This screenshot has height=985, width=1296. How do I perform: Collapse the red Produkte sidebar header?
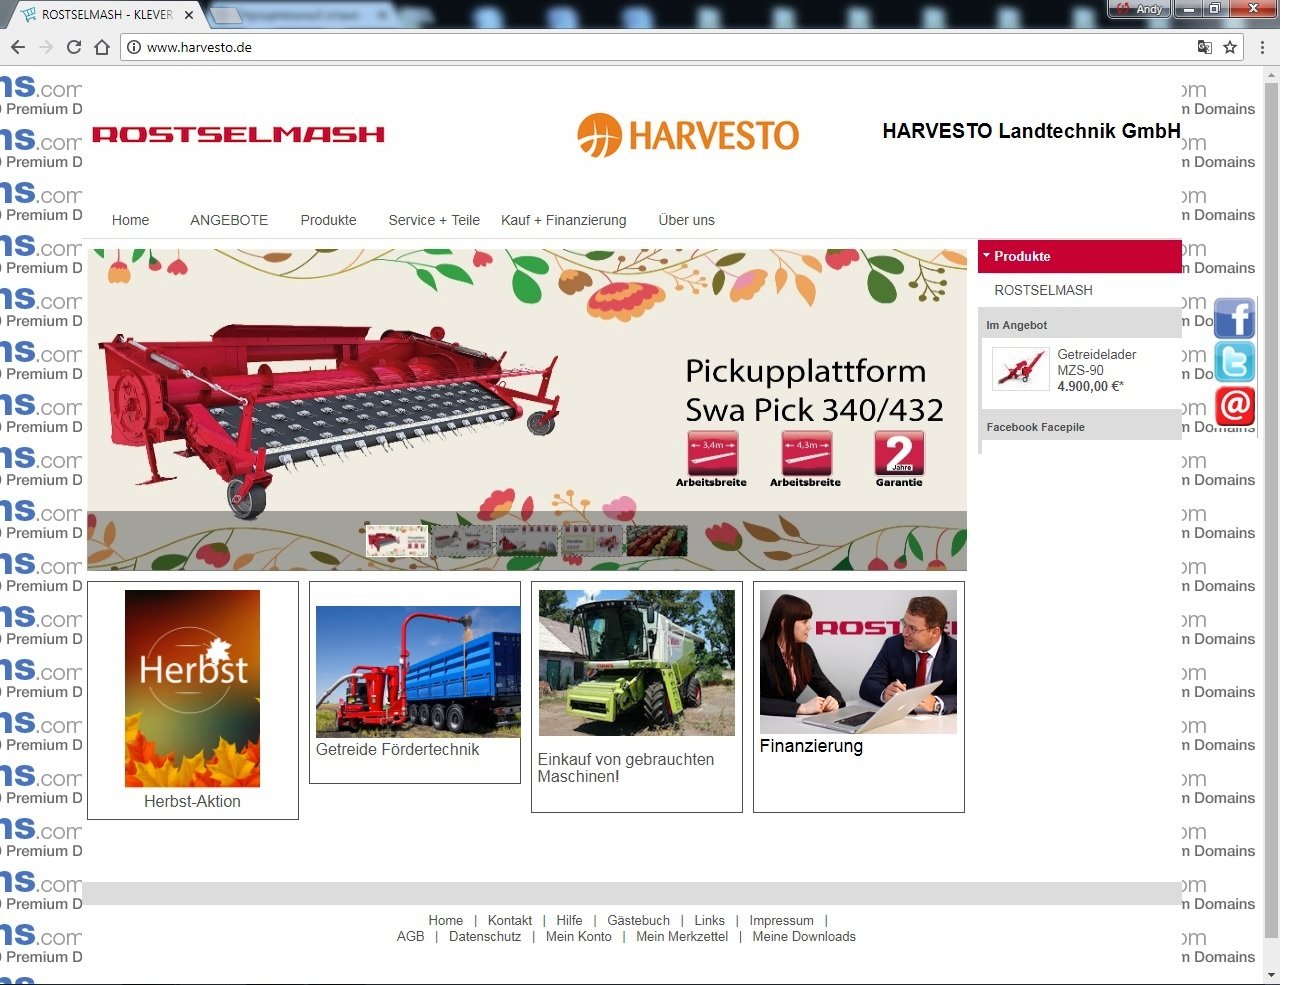[1079, 256]
